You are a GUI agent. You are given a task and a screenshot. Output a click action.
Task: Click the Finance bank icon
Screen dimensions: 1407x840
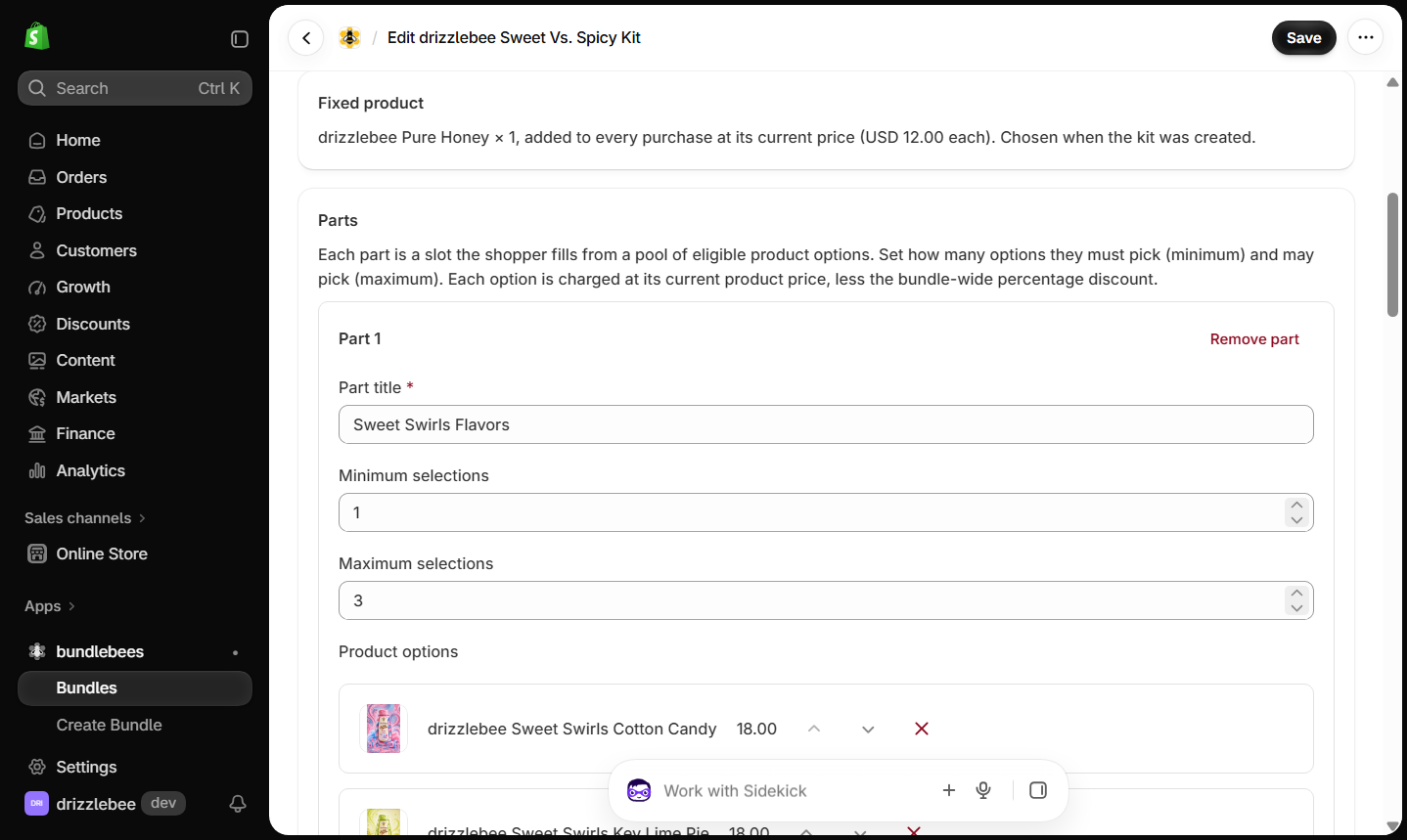37,434
